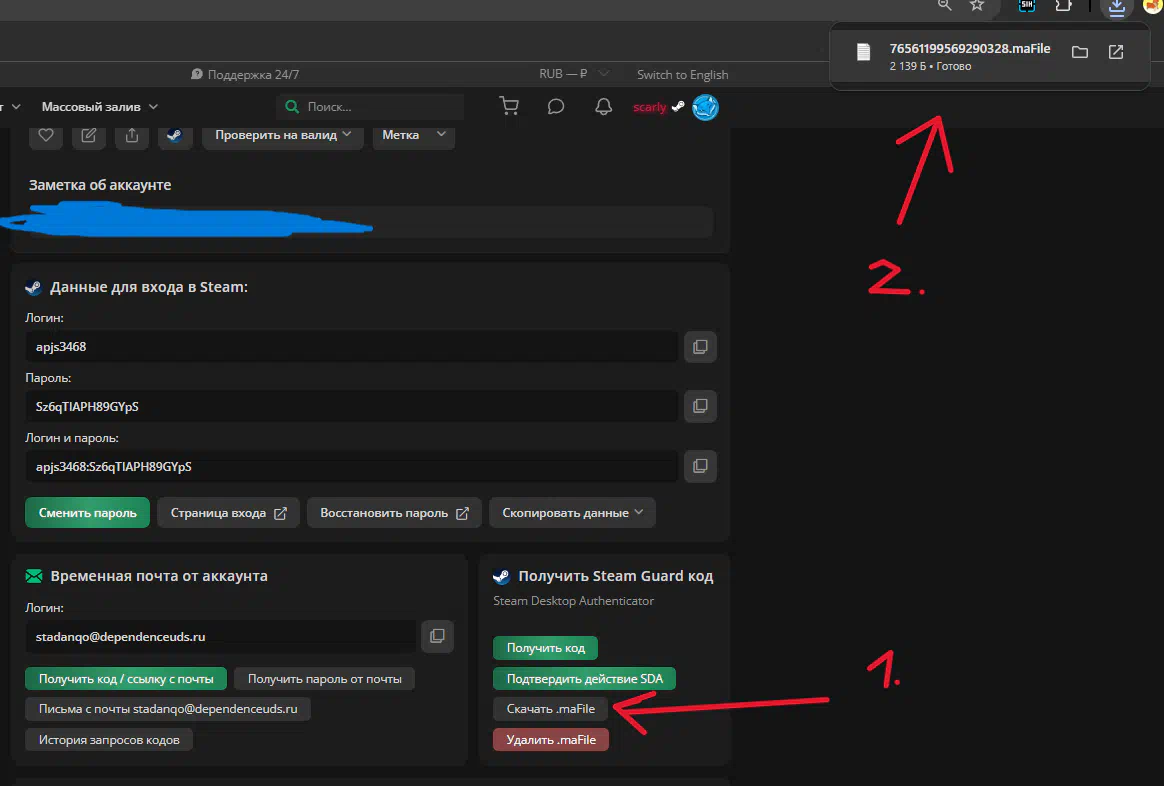Copy the Steam login apjs3468
The width and height of the screenshot is (1164, 786).
pos(700,347)
